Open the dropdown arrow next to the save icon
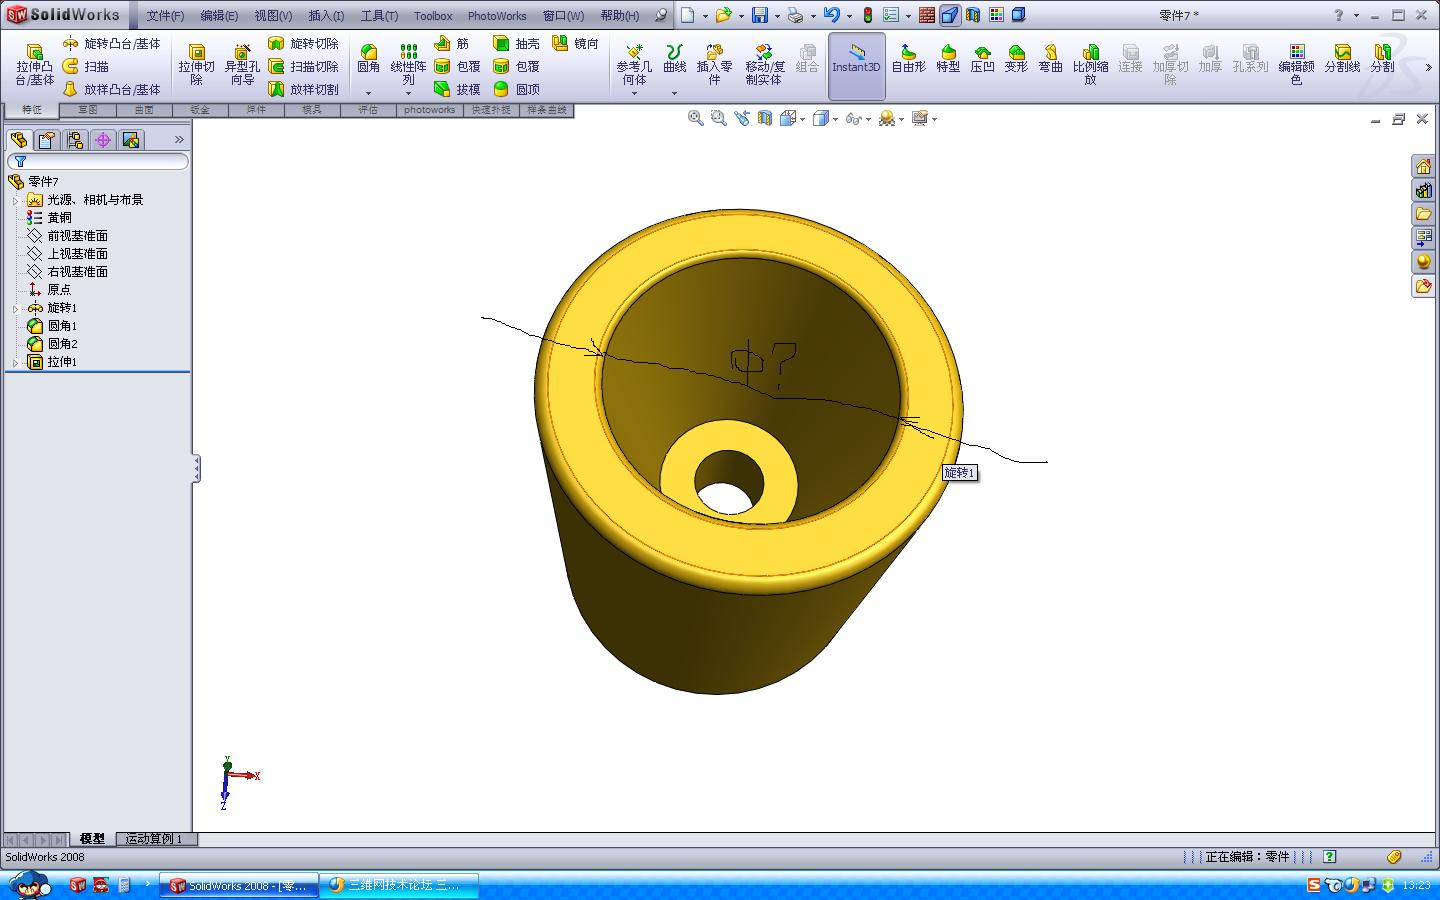Viewport: 1440px width, 900px height. click(x=776, y=16)
